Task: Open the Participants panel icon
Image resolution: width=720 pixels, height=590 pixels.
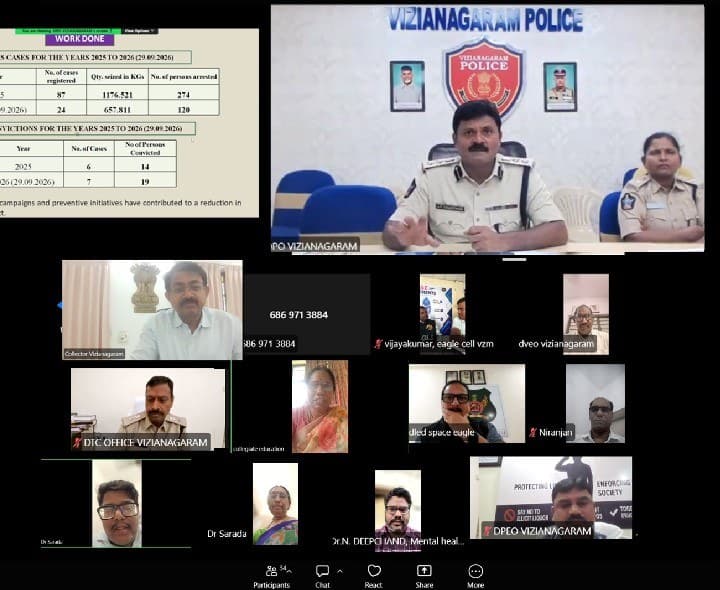Action: point(271,571)
